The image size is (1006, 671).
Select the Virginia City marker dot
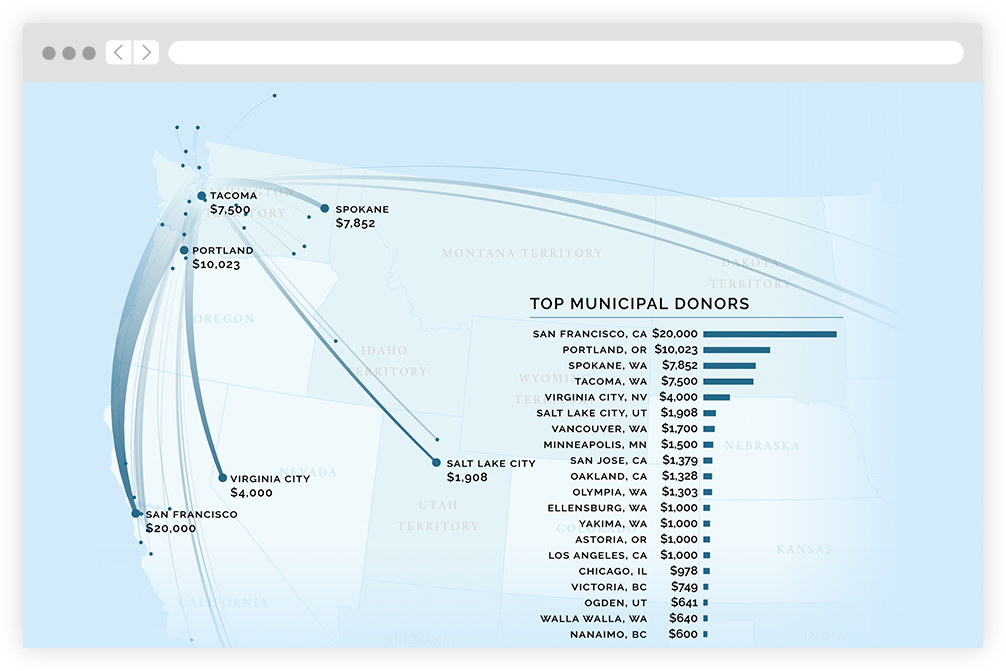[223, 478]
